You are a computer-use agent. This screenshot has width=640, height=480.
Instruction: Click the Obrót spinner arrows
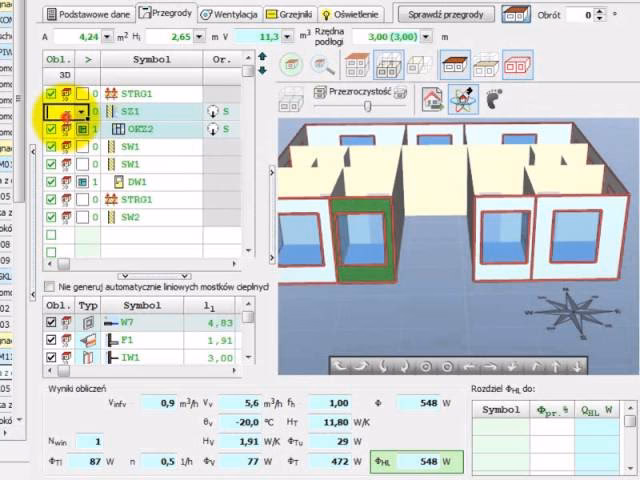[x=599, y=15]
